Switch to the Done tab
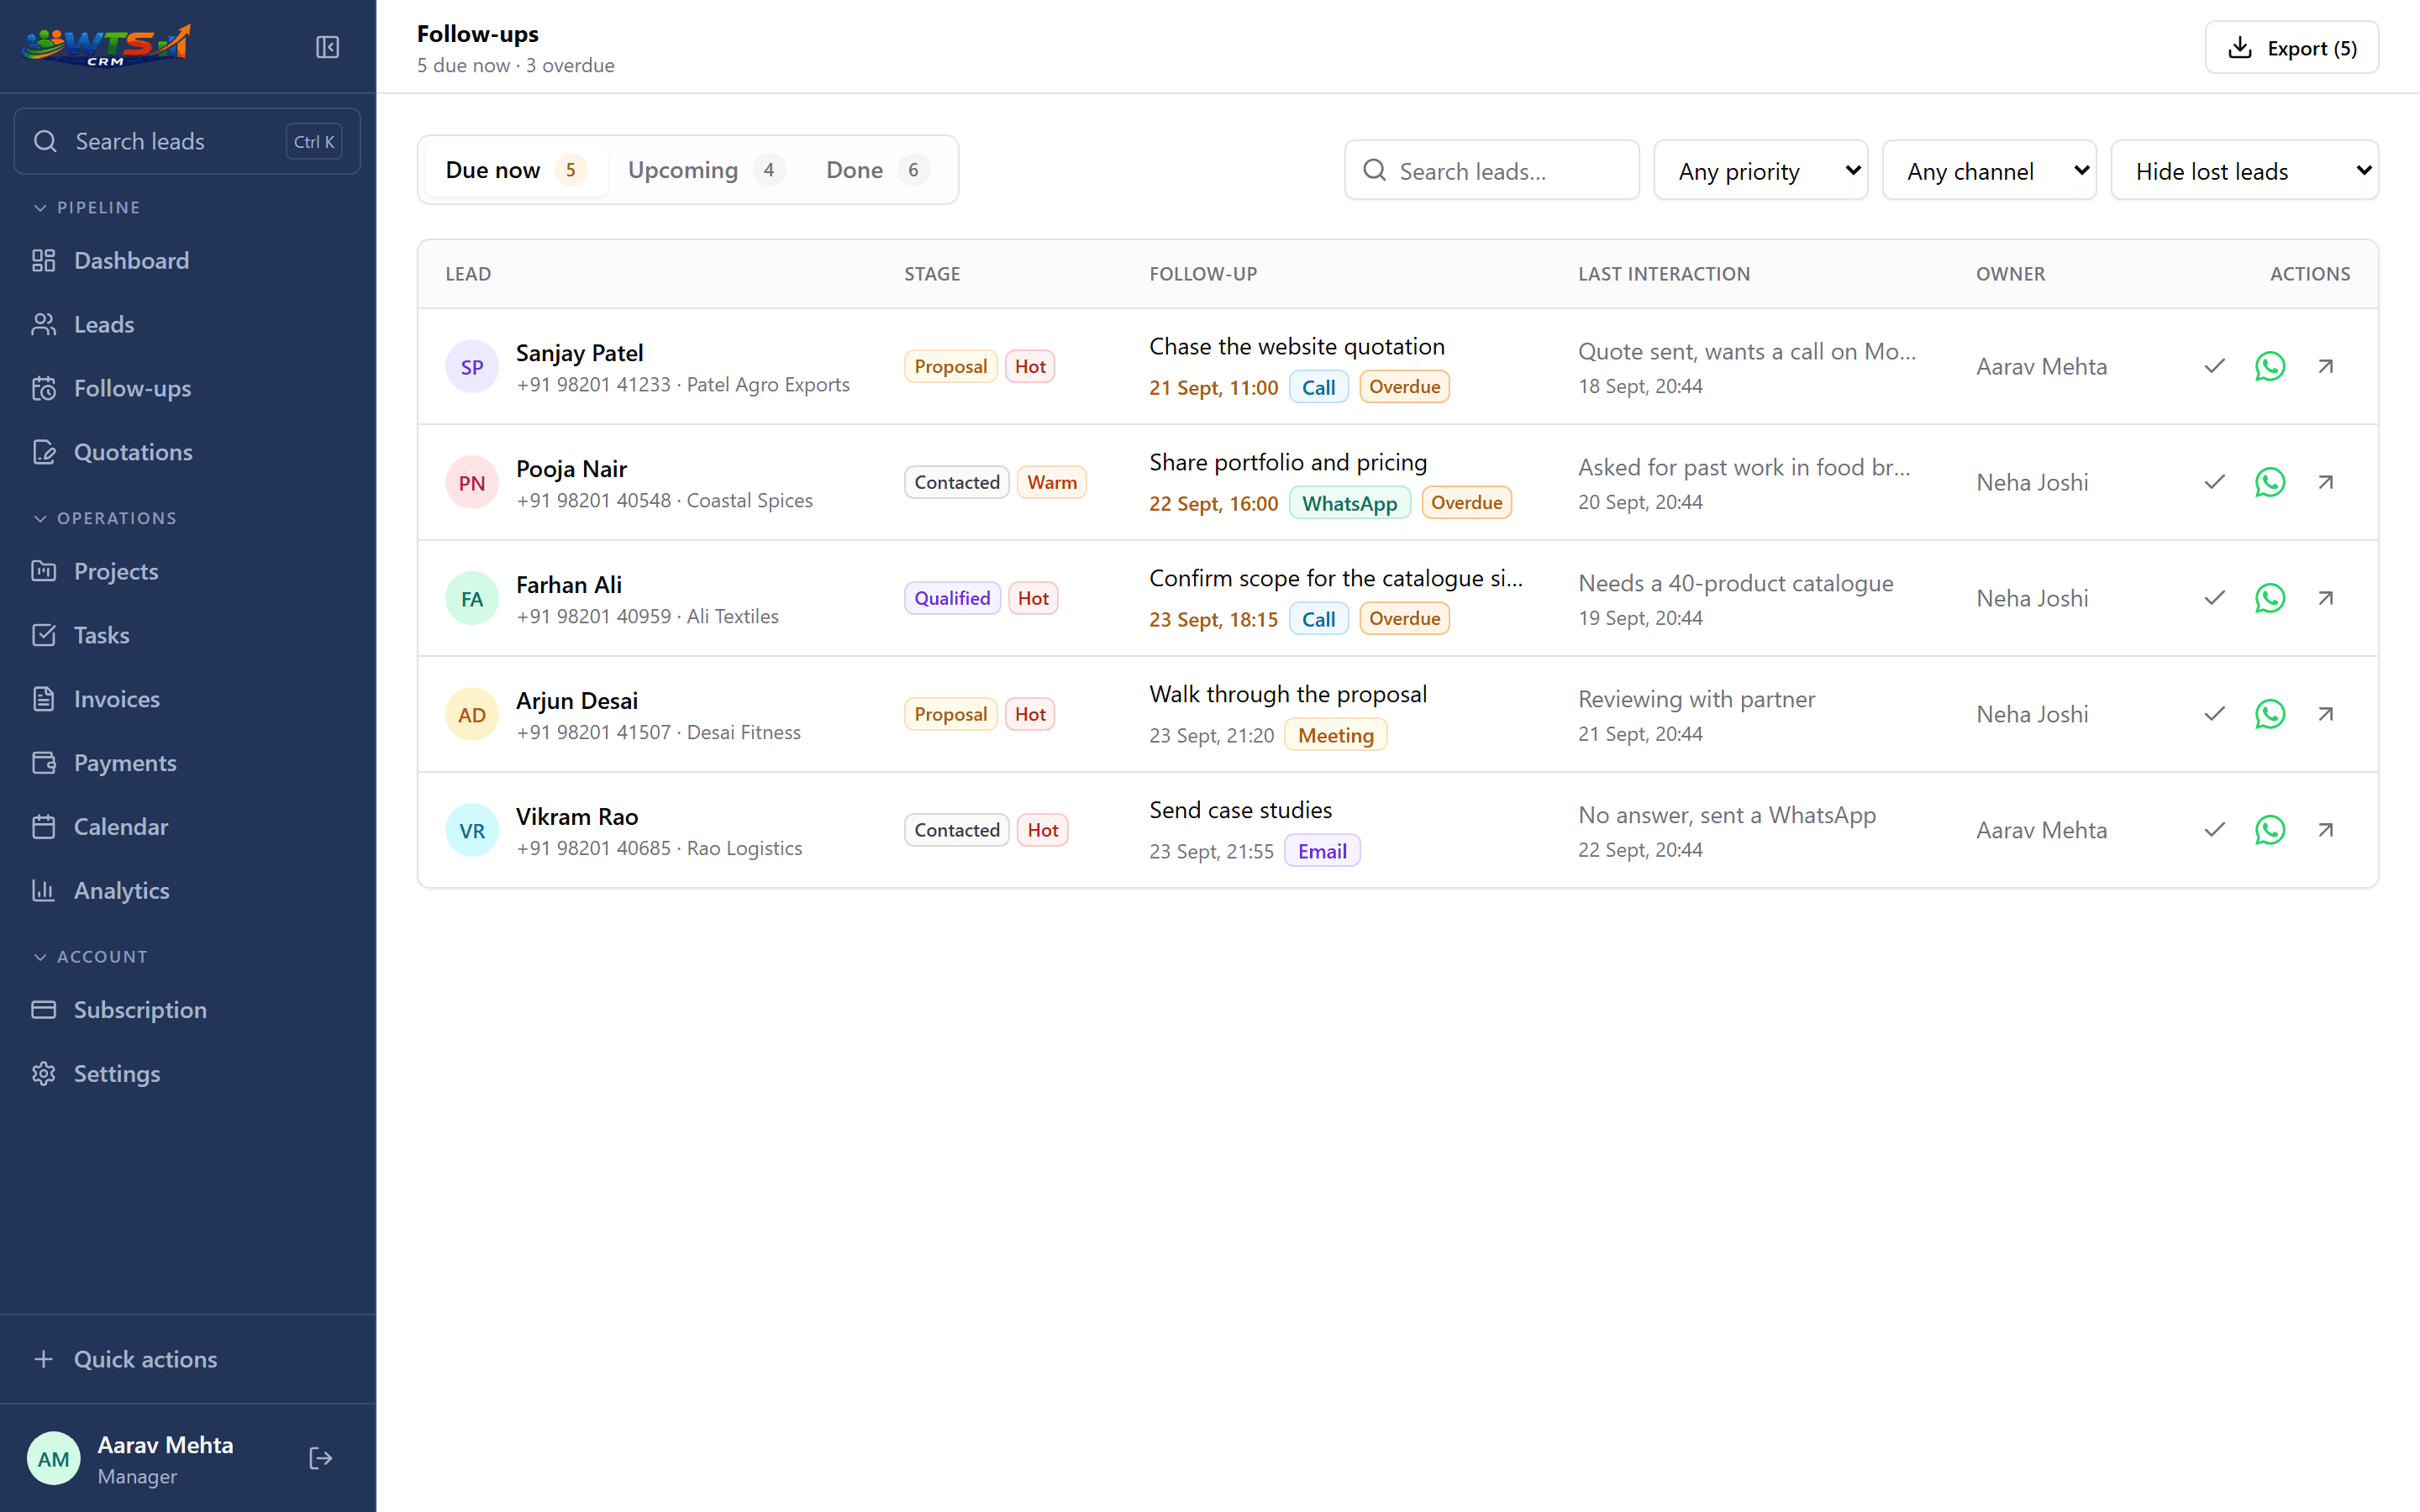The height and width of the screenshot is (1512, 2420). click(x=877, y=170)
